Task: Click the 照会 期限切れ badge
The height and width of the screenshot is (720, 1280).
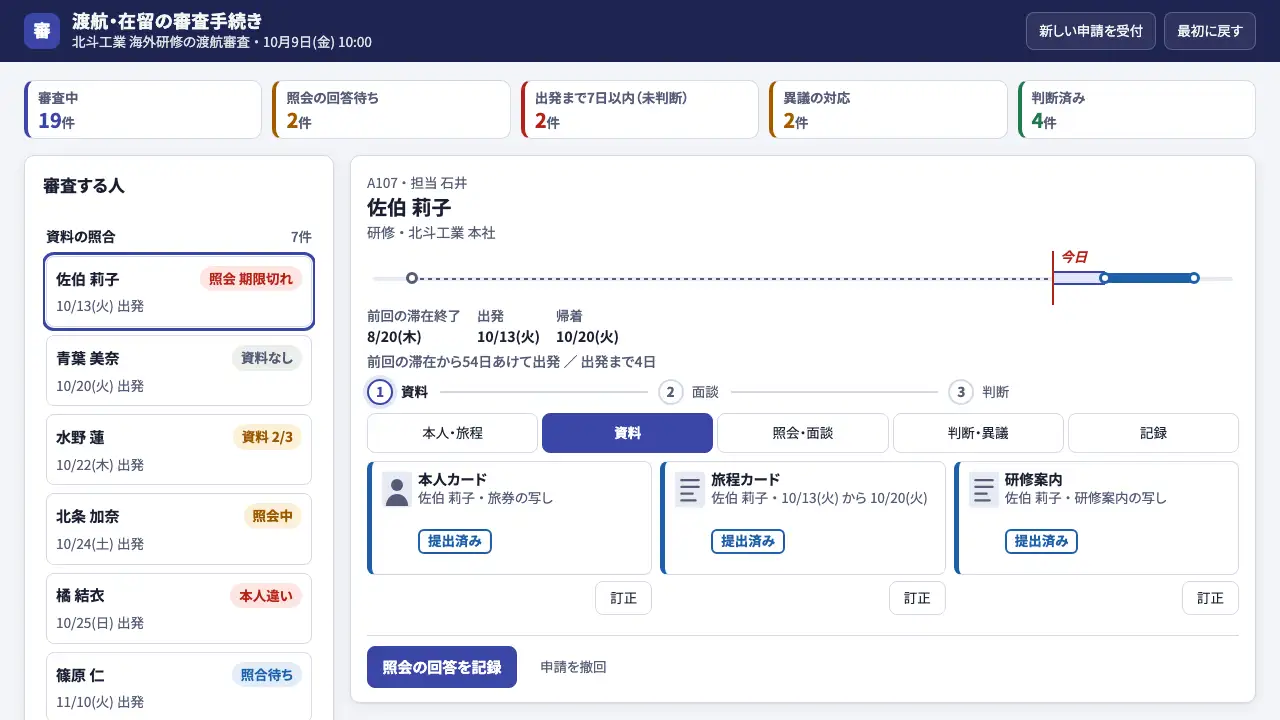Action: pyautogui.click(x=251, y=279)
